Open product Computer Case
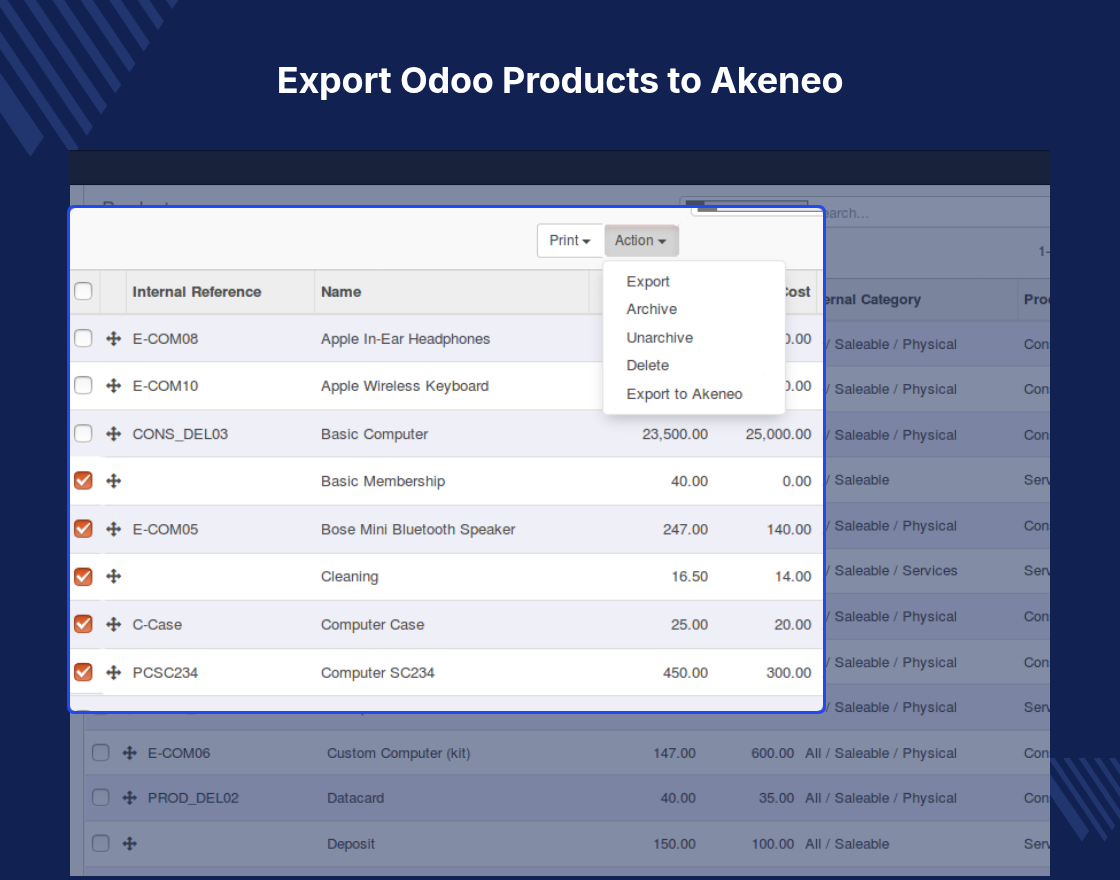This screenshot has height=880, width=1120. (372, 624)
